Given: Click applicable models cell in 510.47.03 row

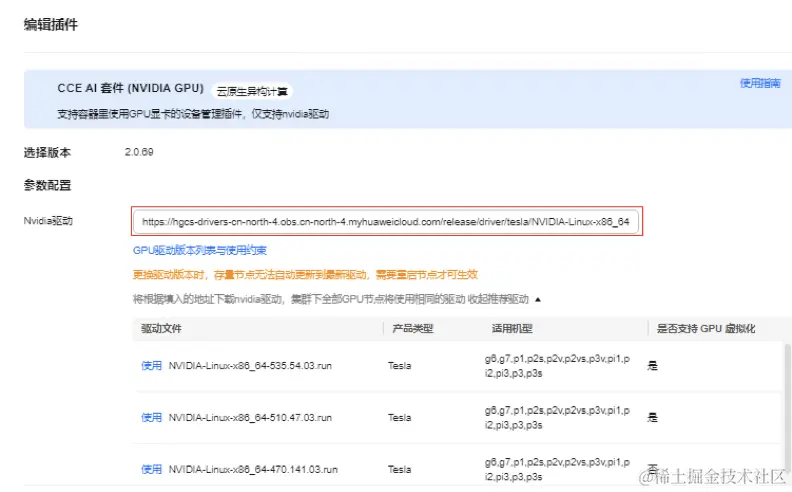Looking at the screenshot, I should point(557,418).
